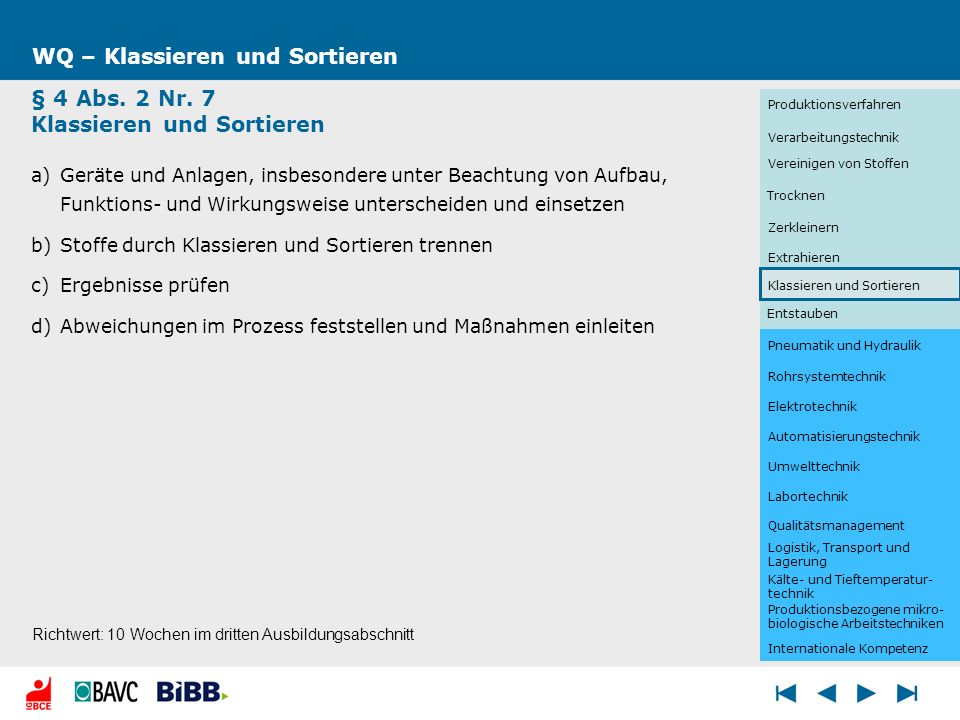Image resolution: width=960 pixels, height=720 pixels.
Task: Go to the previous slide arrow
Action: tap(827, 693)
